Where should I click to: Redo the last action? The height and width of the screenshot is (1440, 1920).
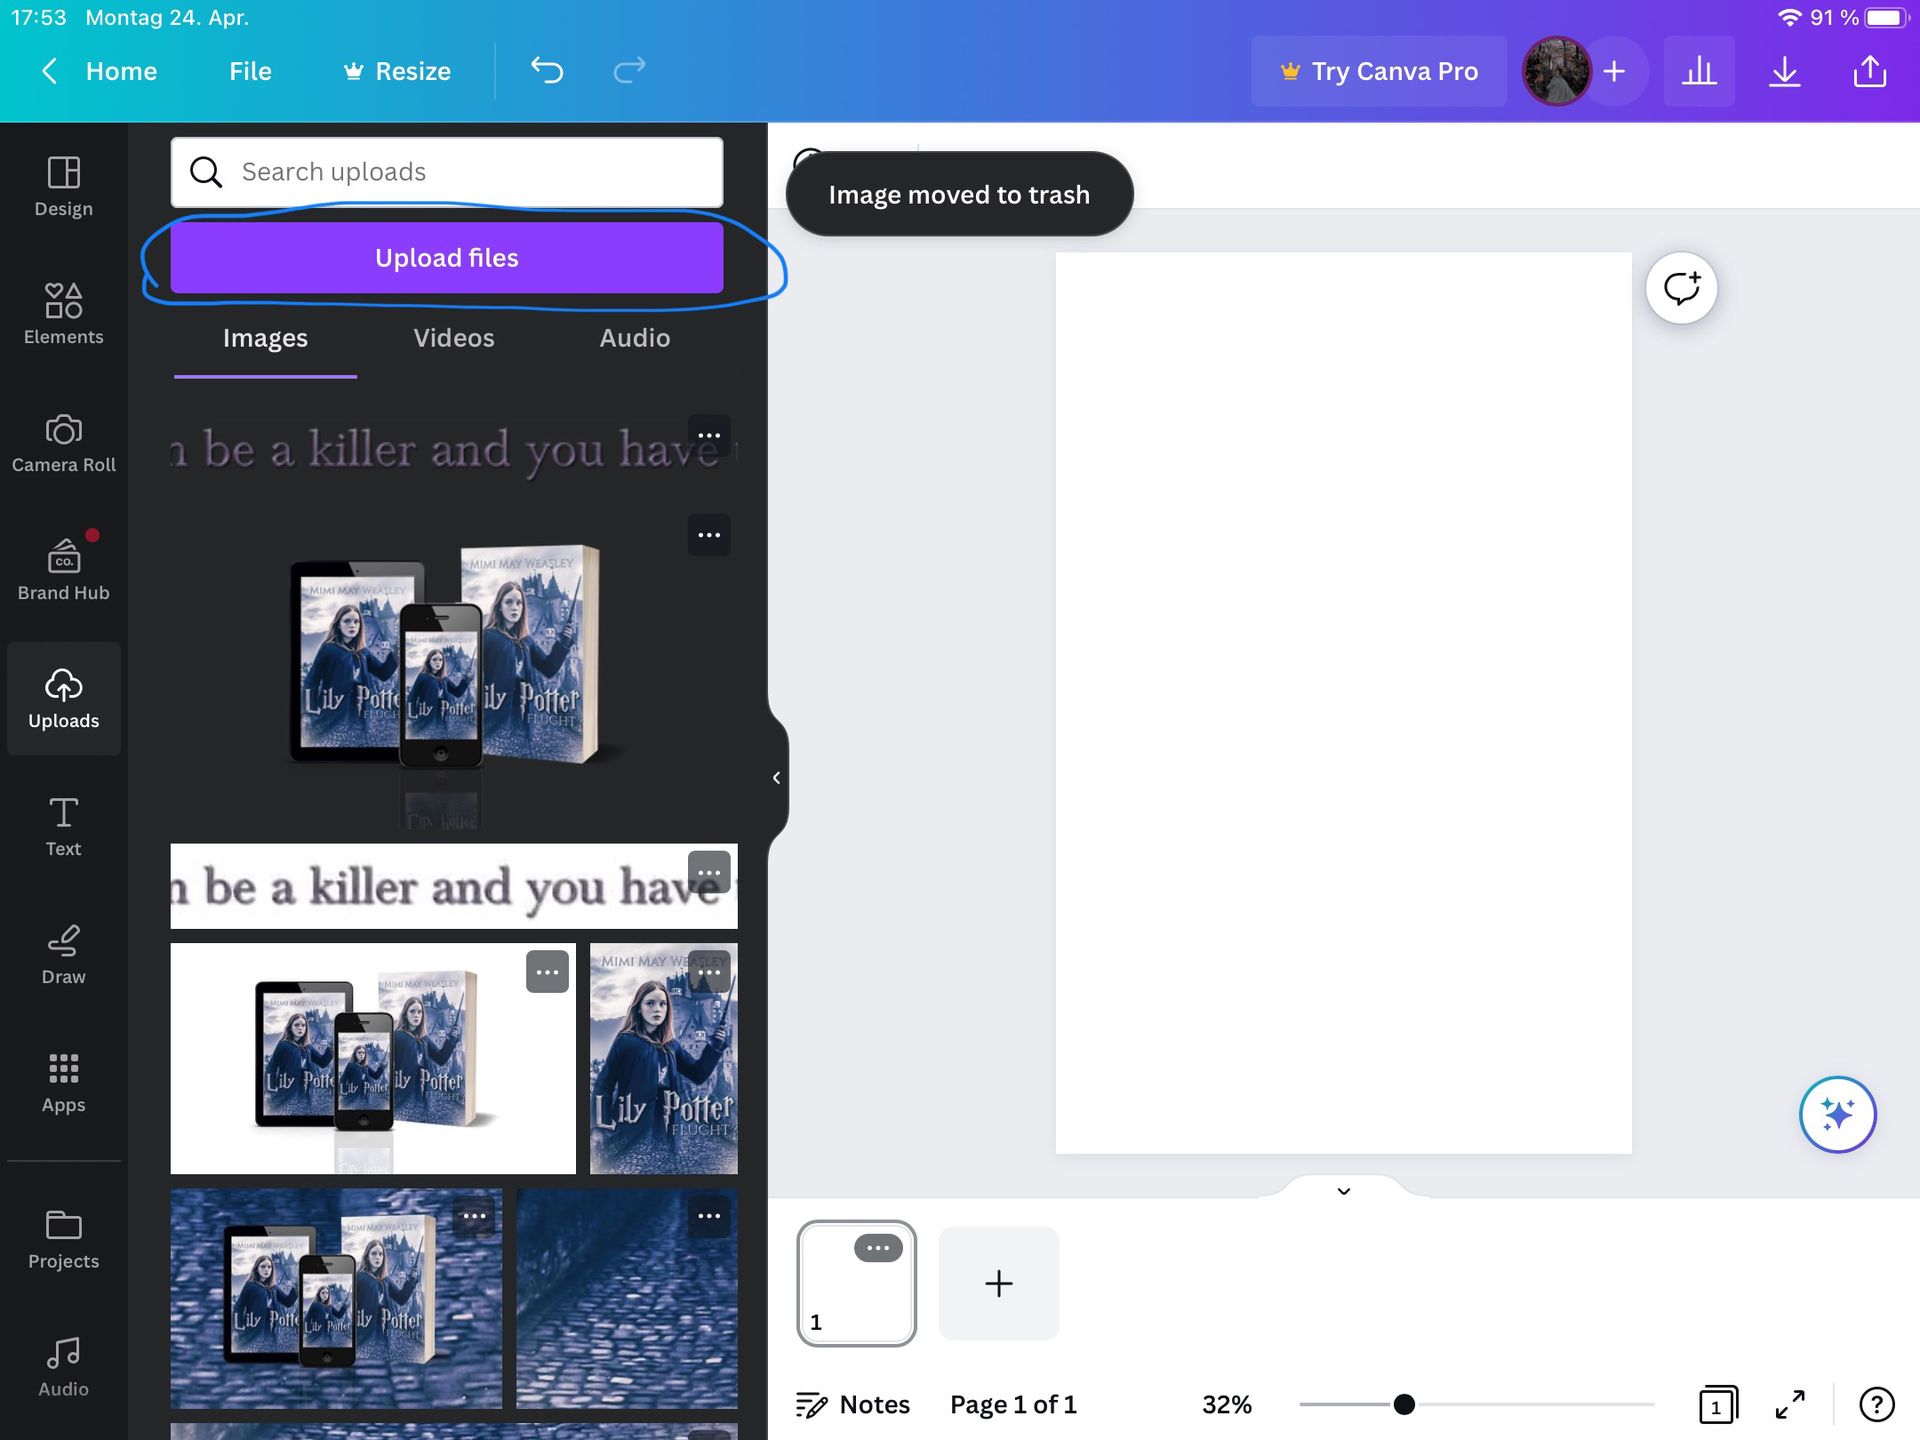click(x=629, y=71)
